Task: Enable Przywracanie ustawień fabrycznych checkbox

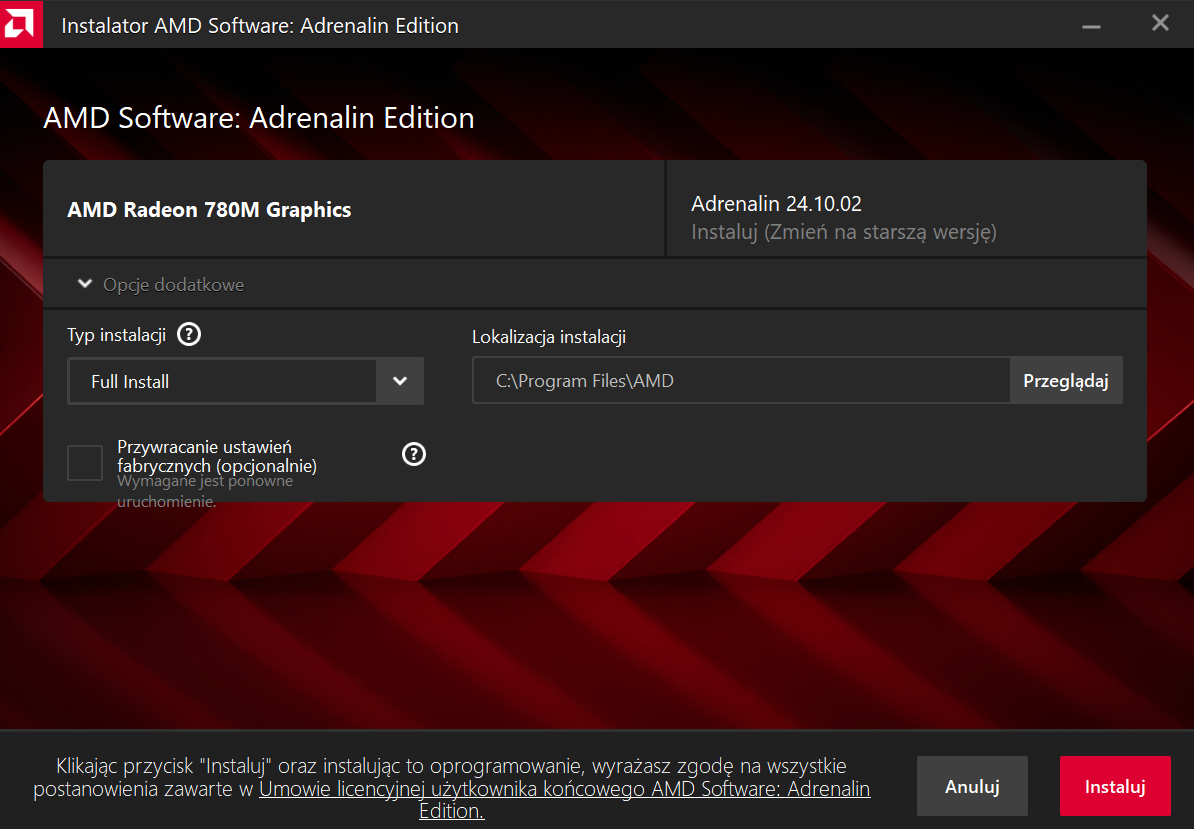Action: [x=85, y=463]
